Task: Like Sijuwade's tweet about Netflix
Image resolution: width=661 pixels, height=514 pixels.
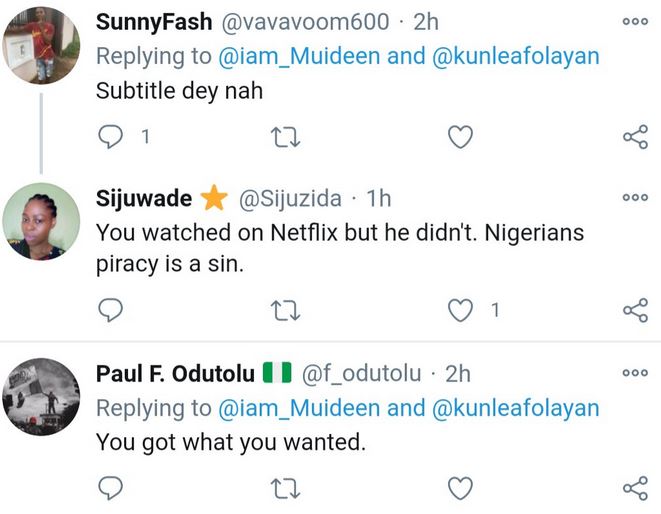Action: [x=460, y=311]
